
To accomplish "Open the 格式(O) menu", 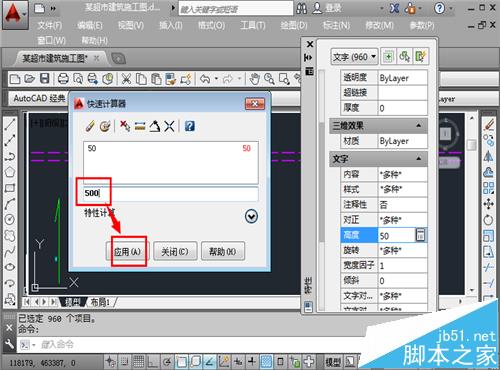I will (x=211, y=26).
